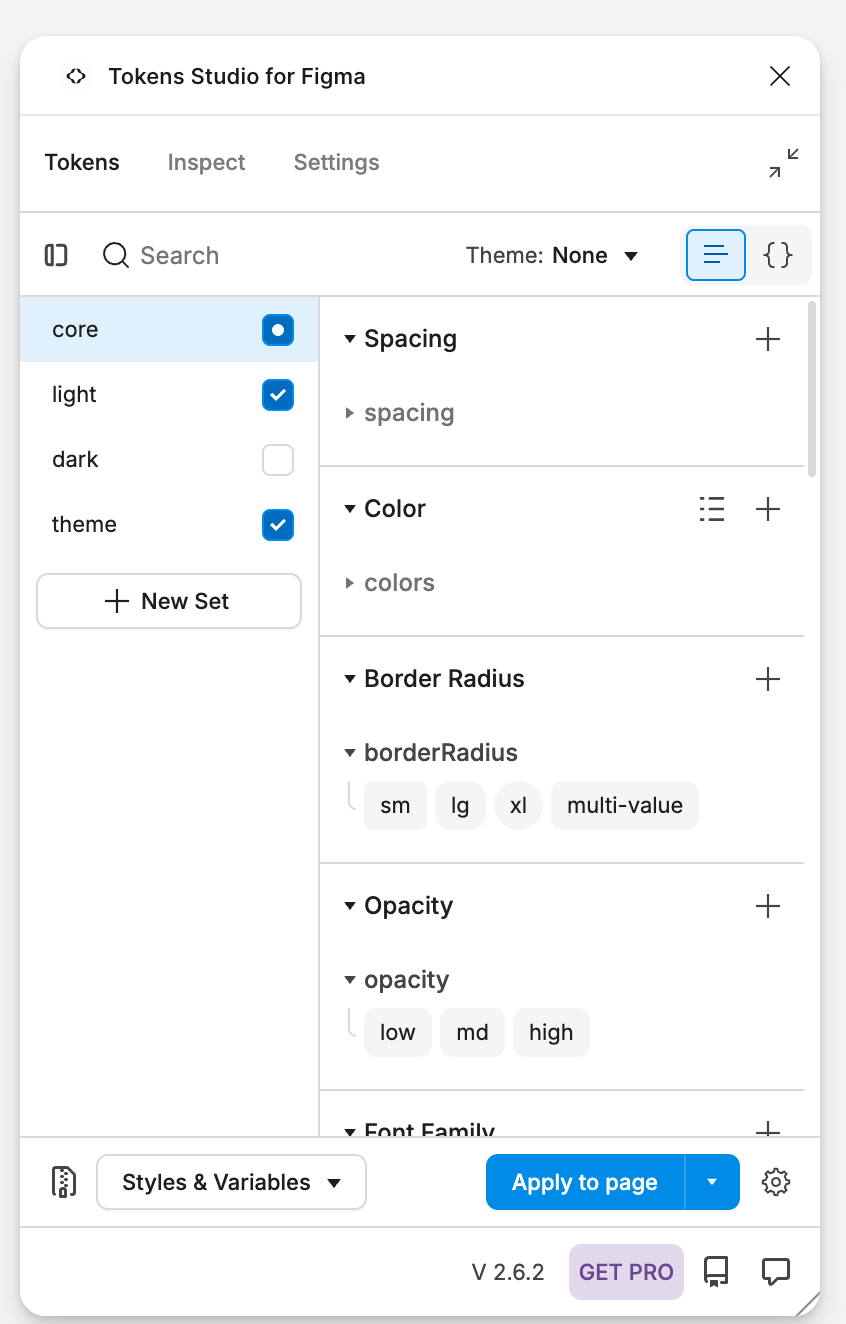This screenshot has width=846, height=1324.
Task: Add a new Spacing token
Action: point(767,339)
